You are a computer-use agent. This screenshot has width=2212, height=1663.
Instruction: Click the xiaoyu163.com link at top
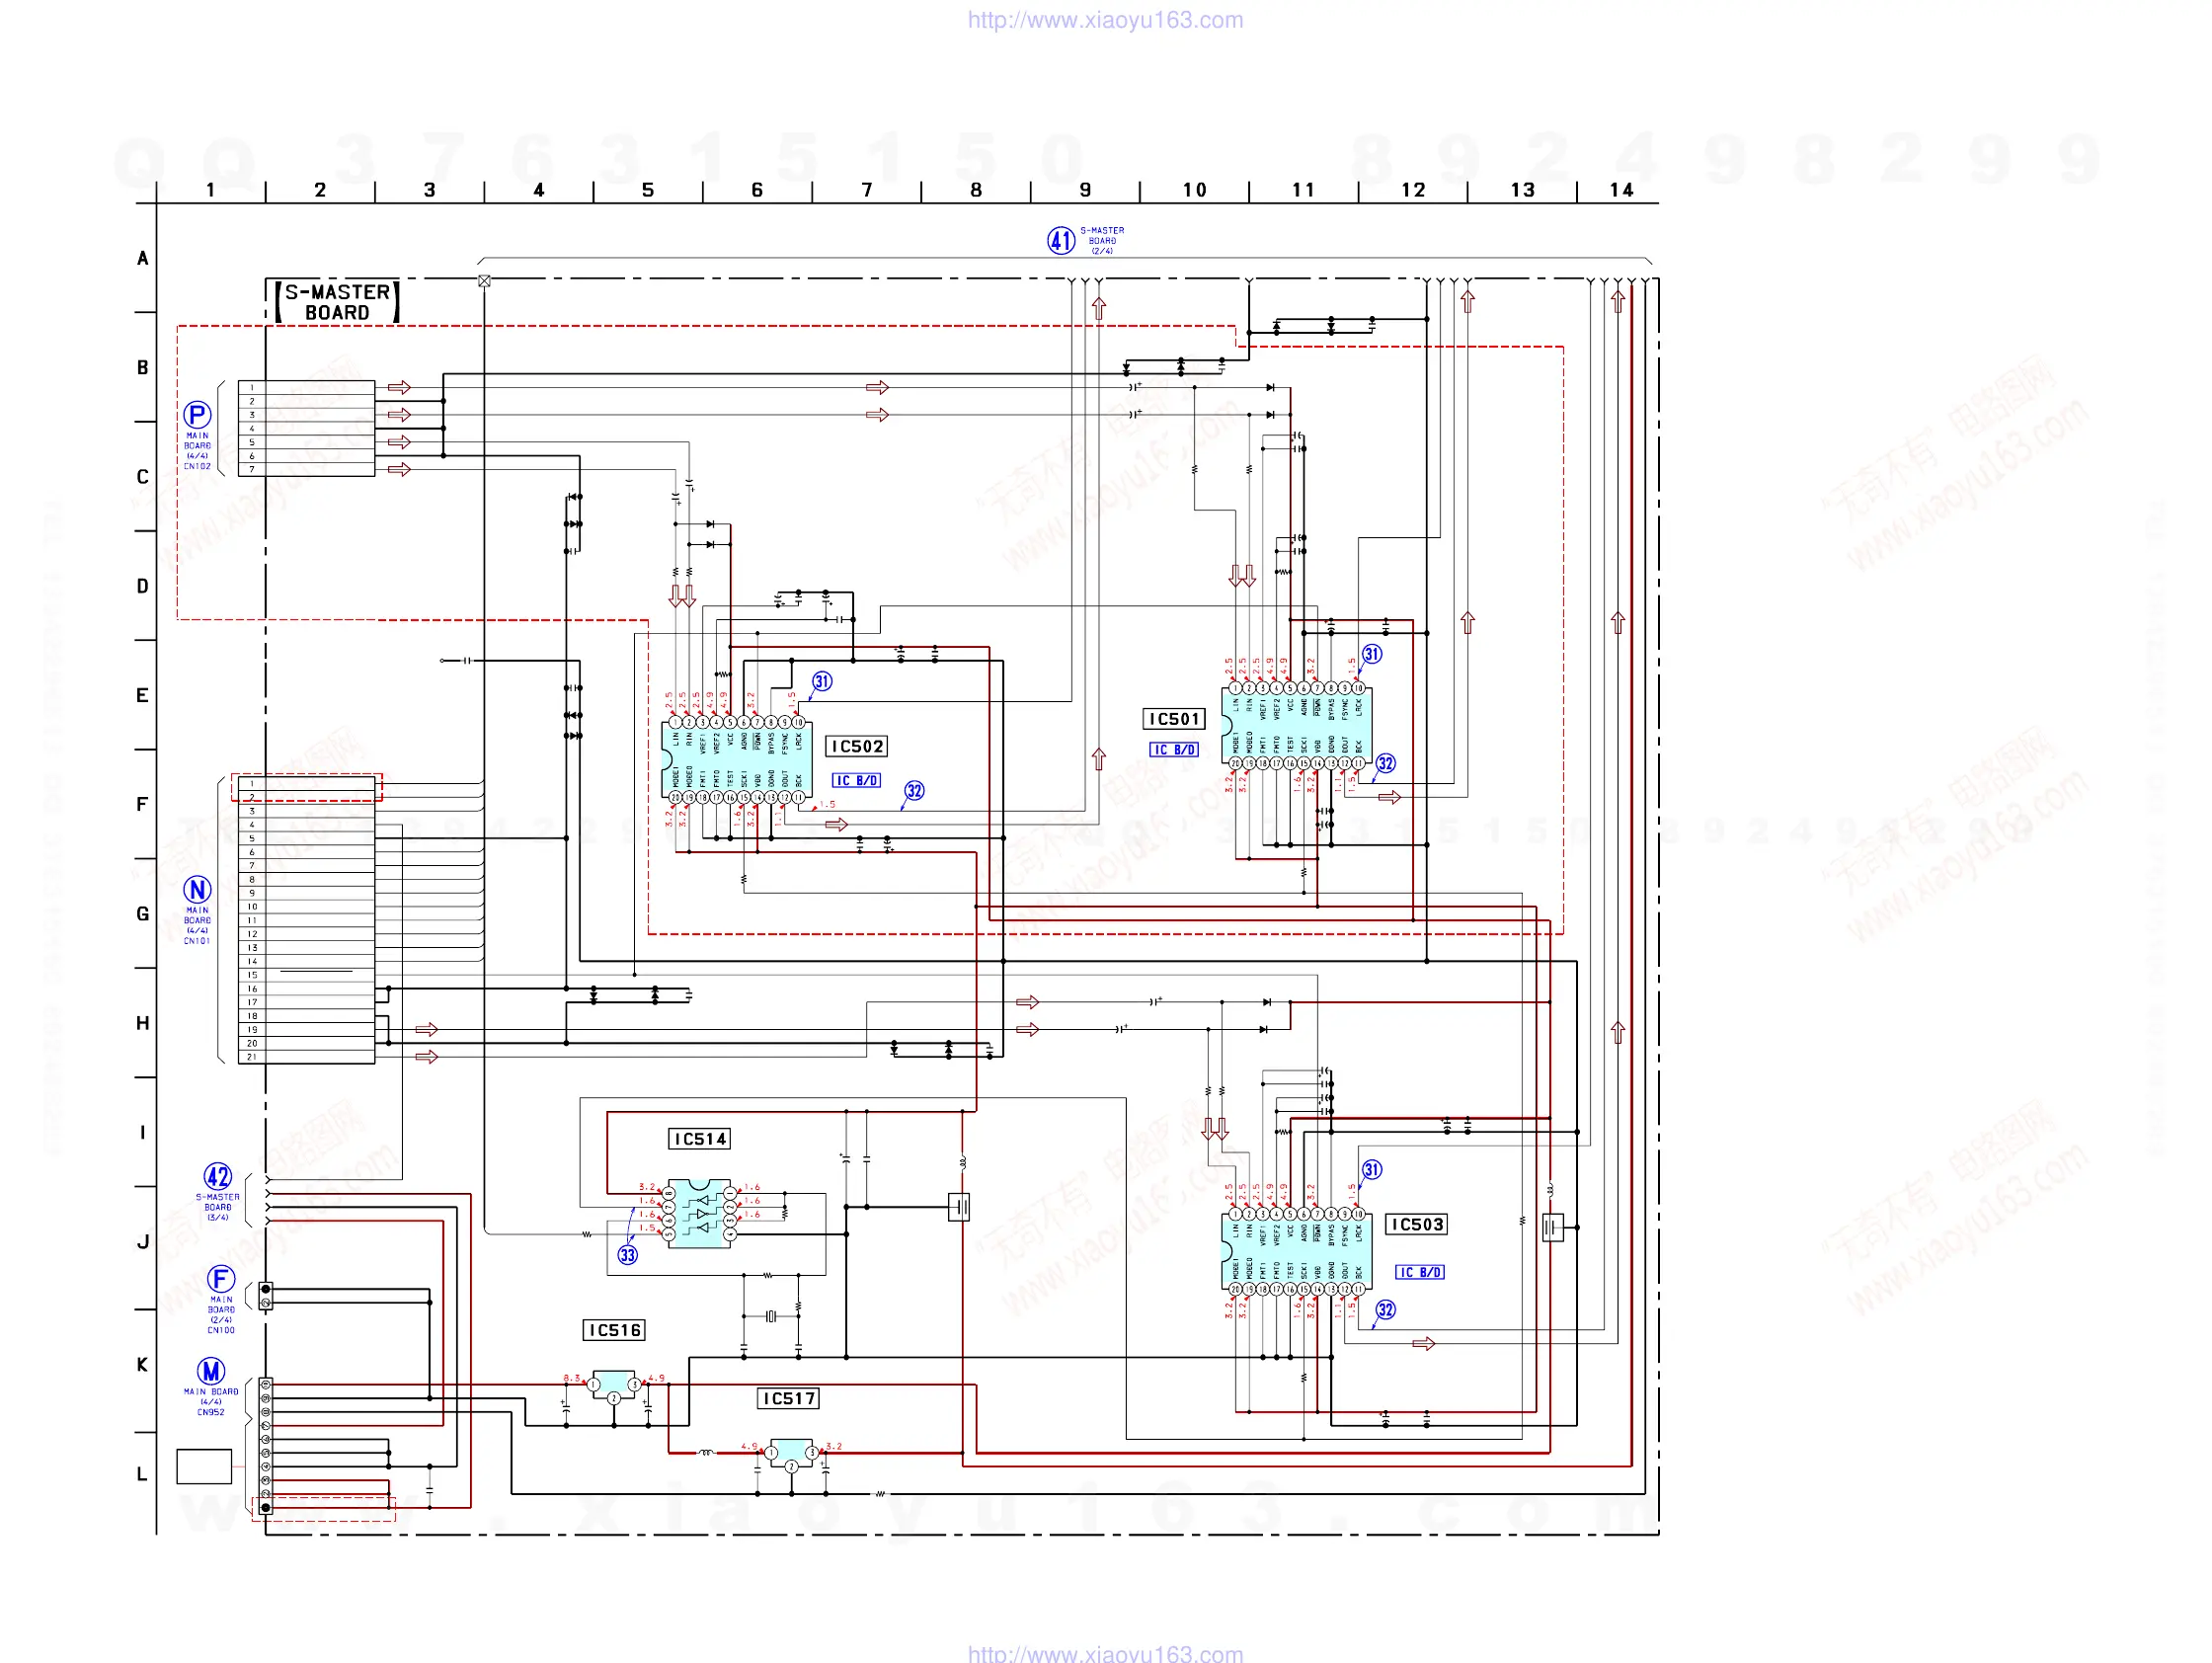point(1105,20)
